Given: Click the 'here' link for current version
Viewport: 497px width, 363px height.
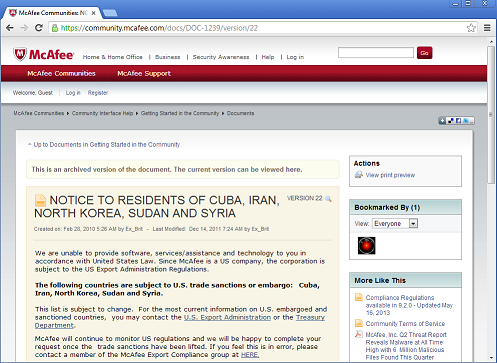Looking at the screenshot, I should (293, 169).
